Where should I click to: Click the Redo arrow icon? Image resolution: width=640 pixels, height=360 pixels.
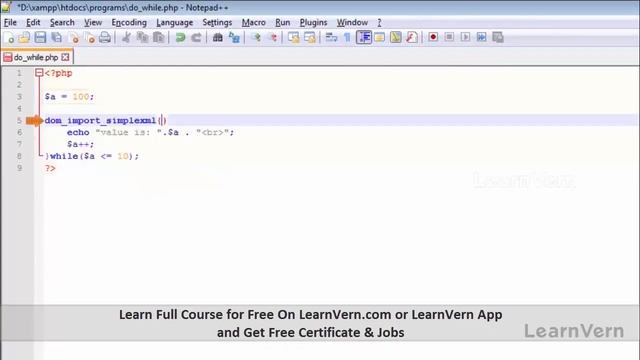196,38
